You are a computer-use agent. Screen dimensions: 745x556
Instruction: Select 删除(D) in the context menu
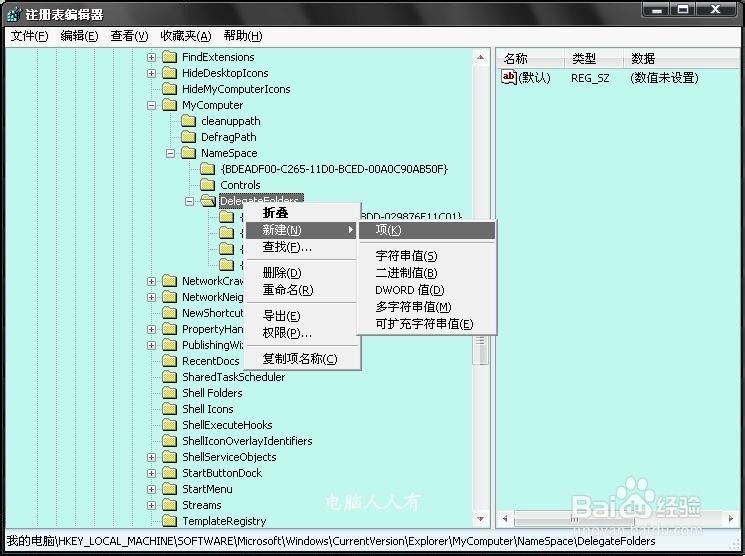(x=301, y=273)
